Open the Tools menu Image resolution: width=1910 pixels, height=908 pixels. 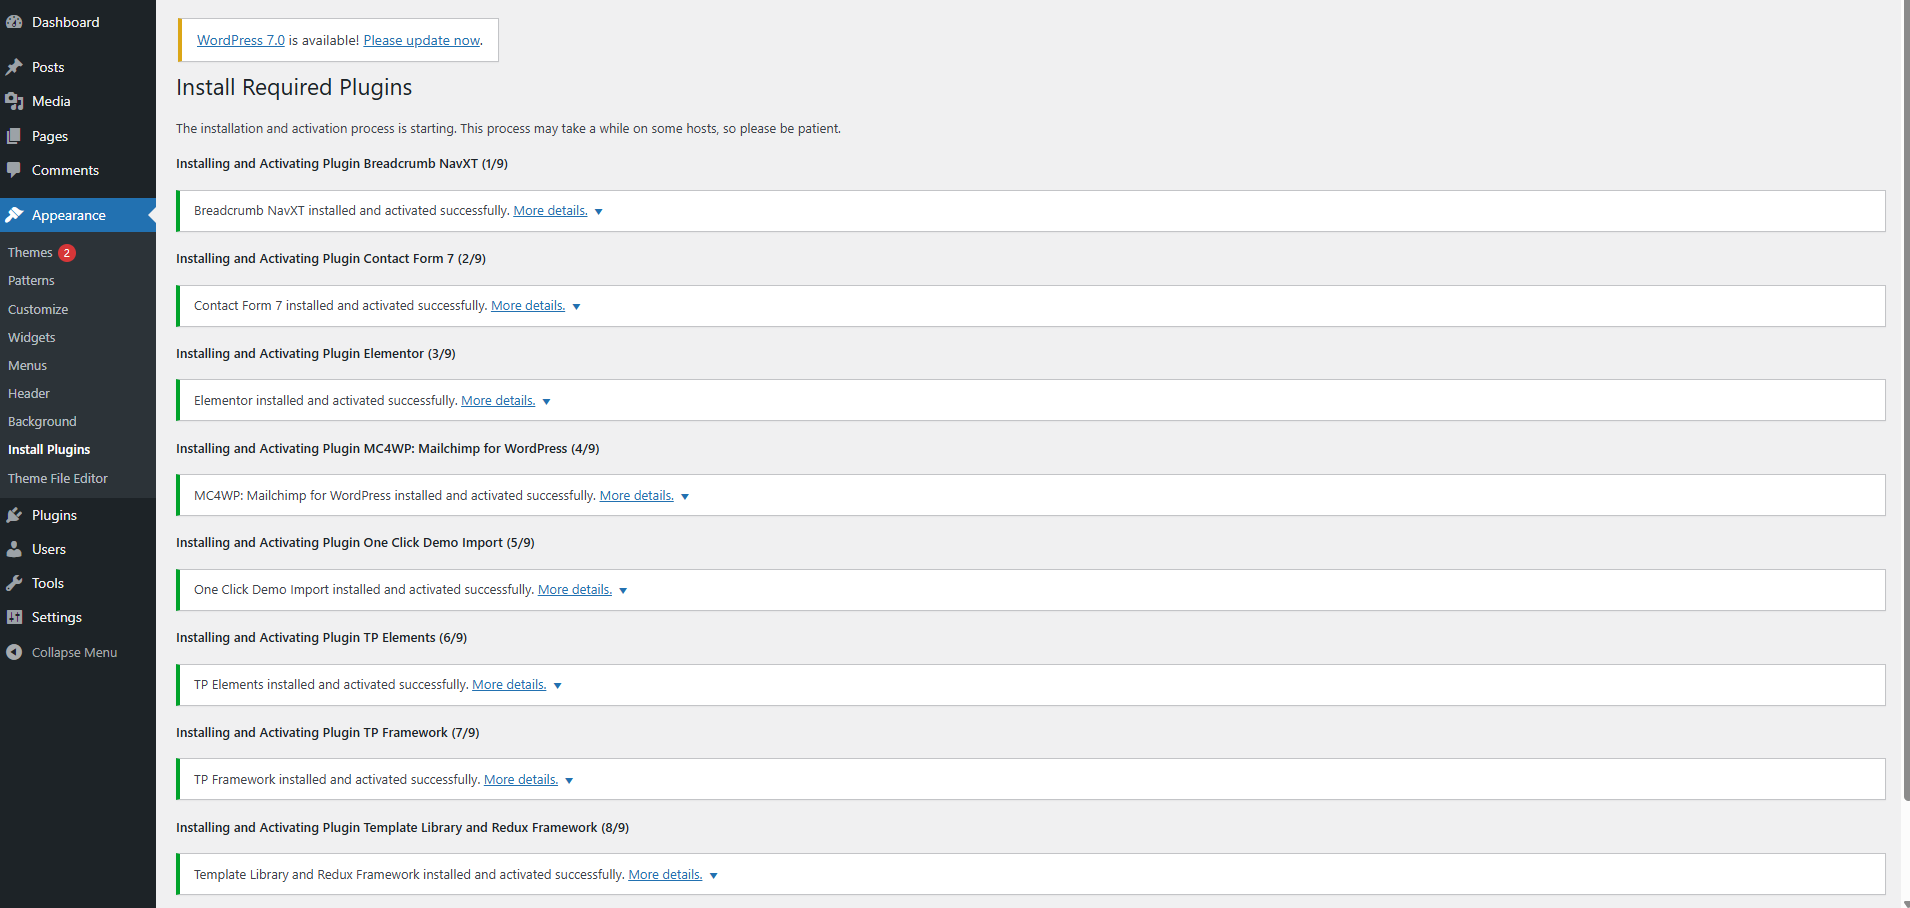[x=78, y=583]
